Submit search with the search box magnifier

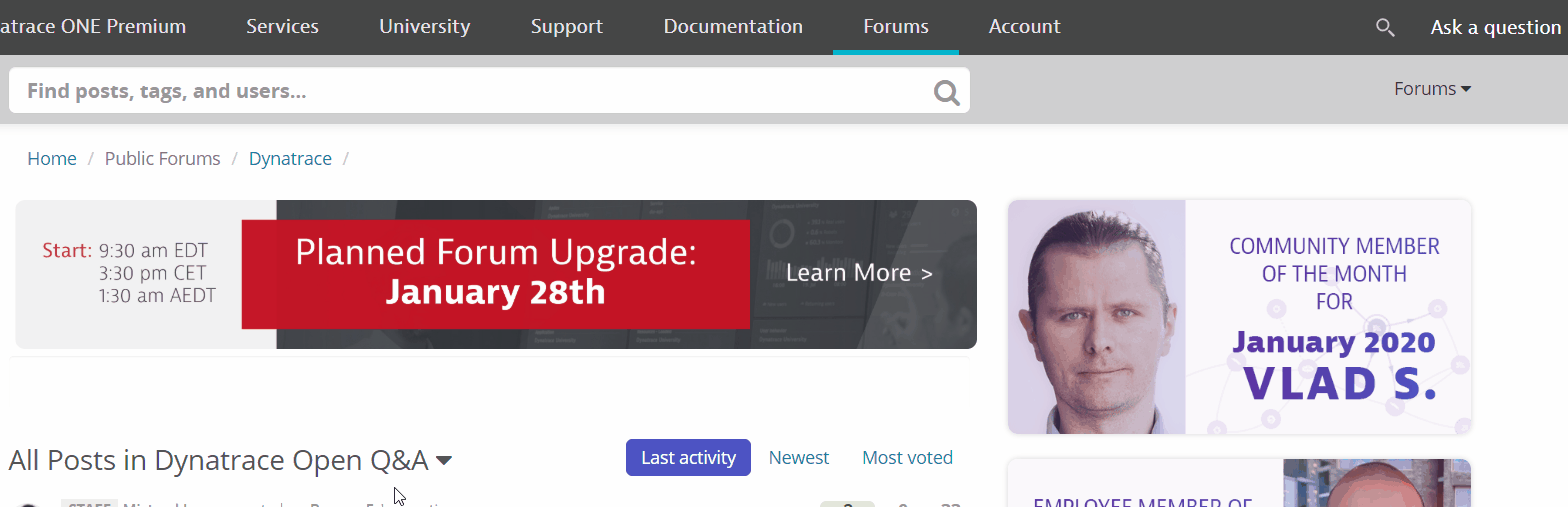(947, 93)
